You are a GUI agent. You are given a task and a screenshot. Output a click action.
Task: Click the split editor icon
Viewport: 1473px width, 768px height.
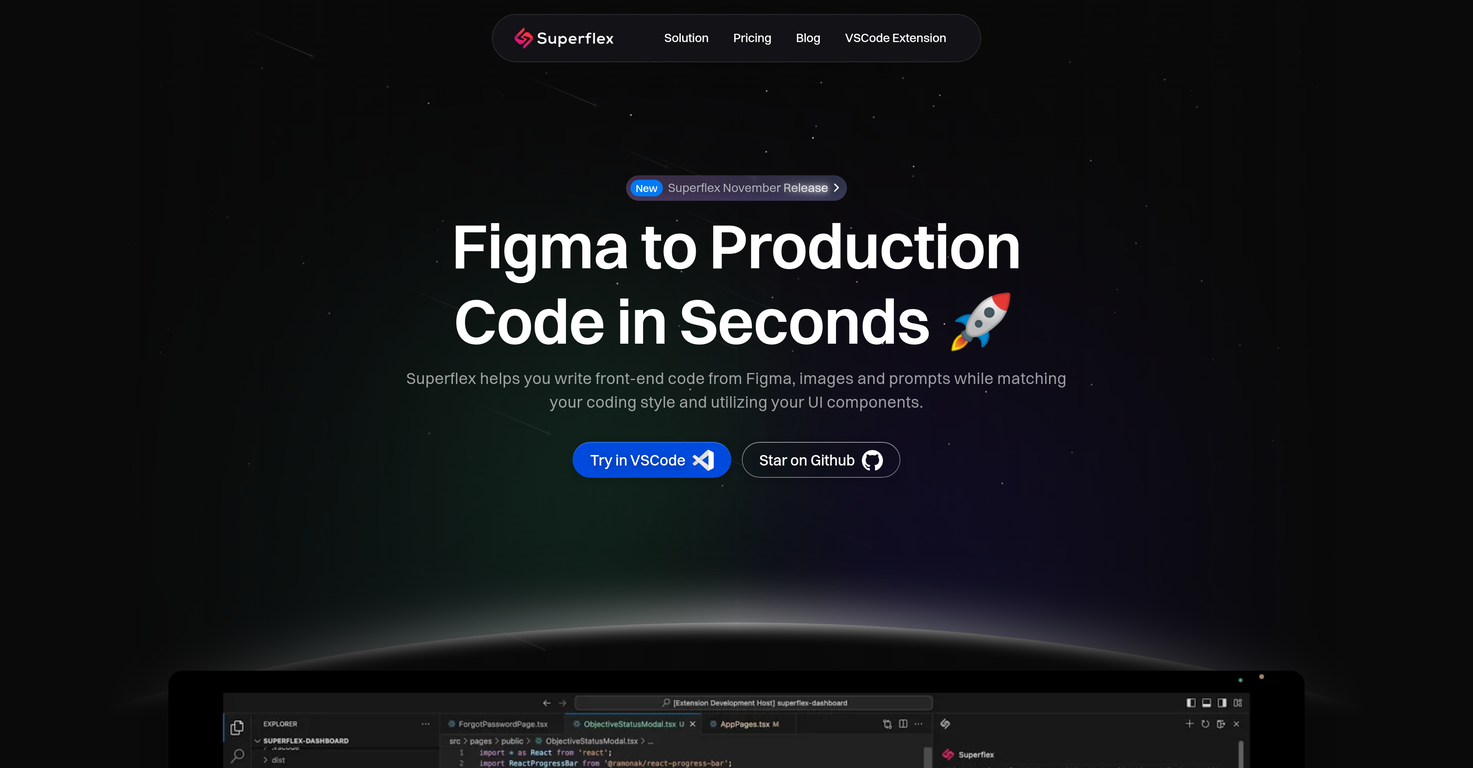coord(903,724)
